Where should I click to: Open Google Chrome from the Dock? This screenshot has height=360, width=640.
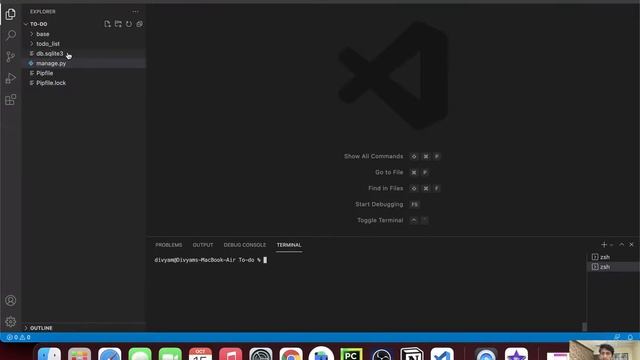coord(291,354)
